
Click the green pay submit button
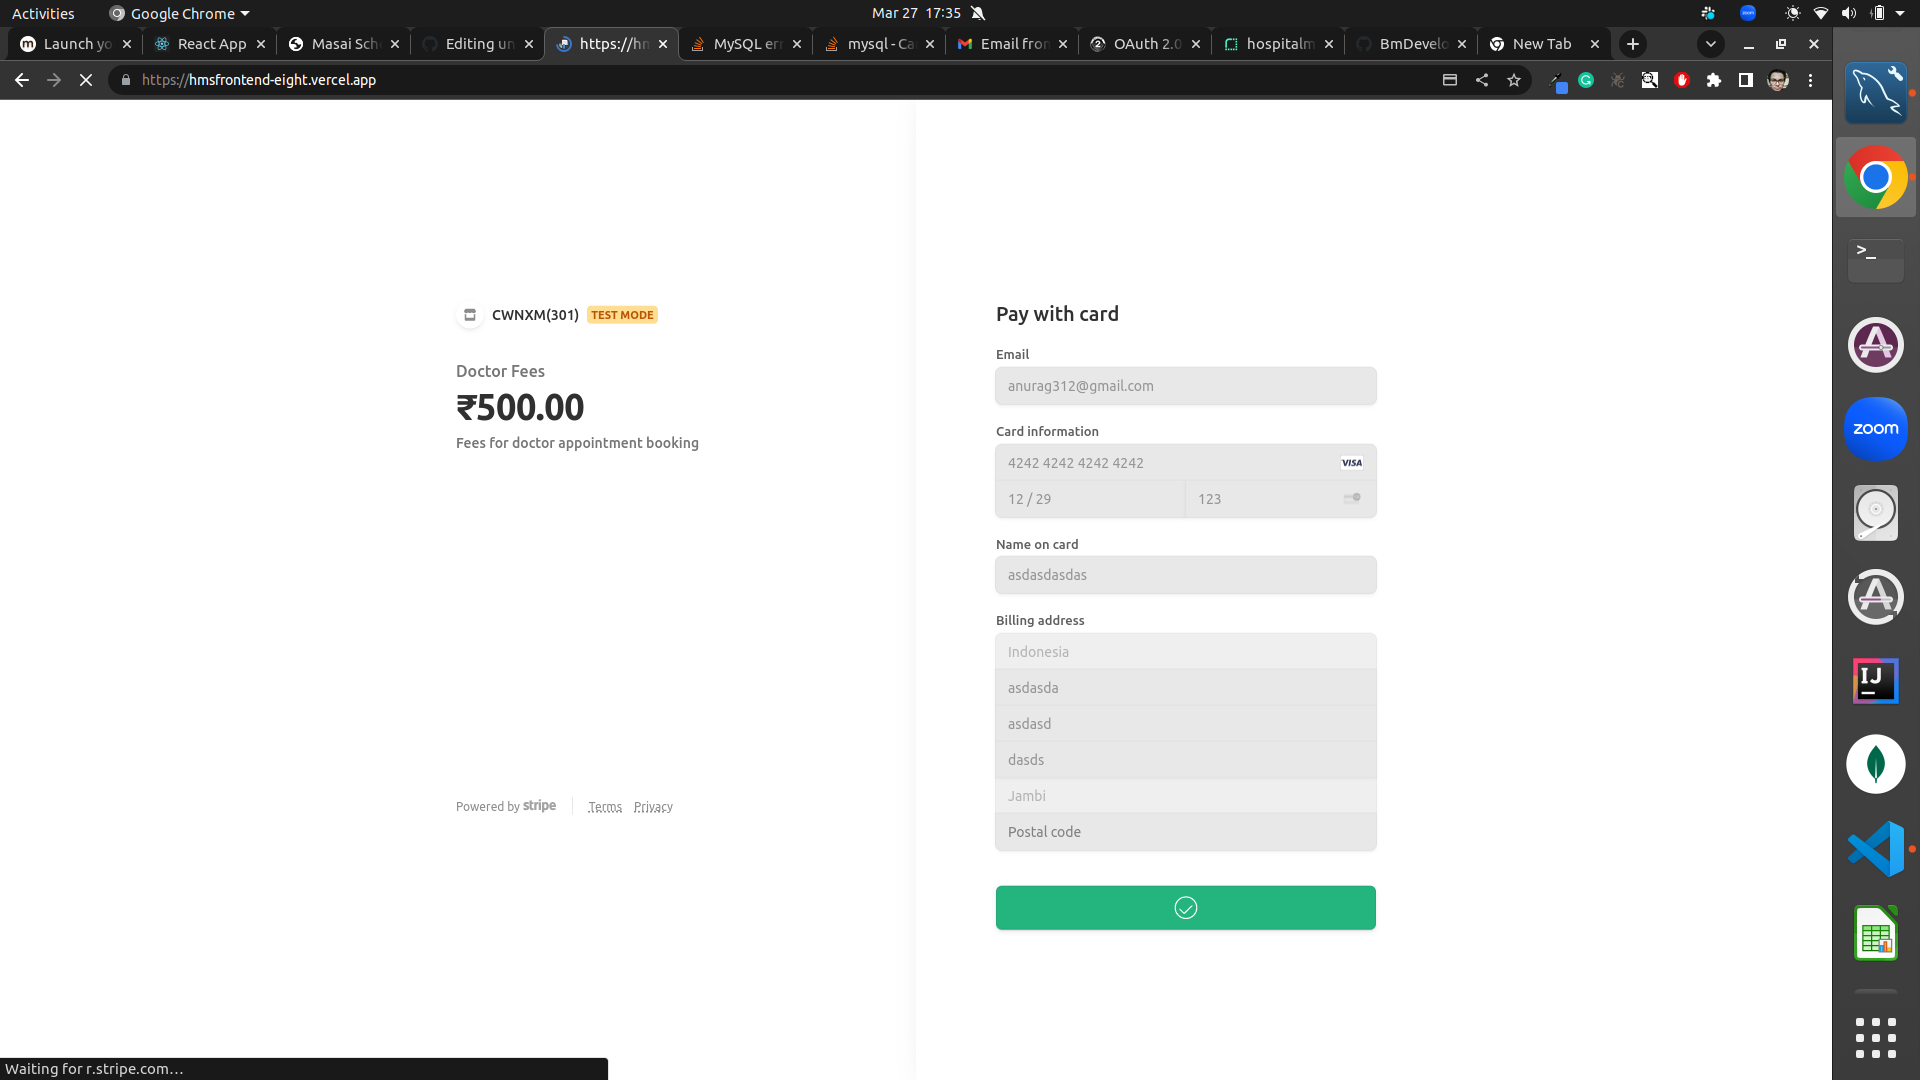point(1185,908)
